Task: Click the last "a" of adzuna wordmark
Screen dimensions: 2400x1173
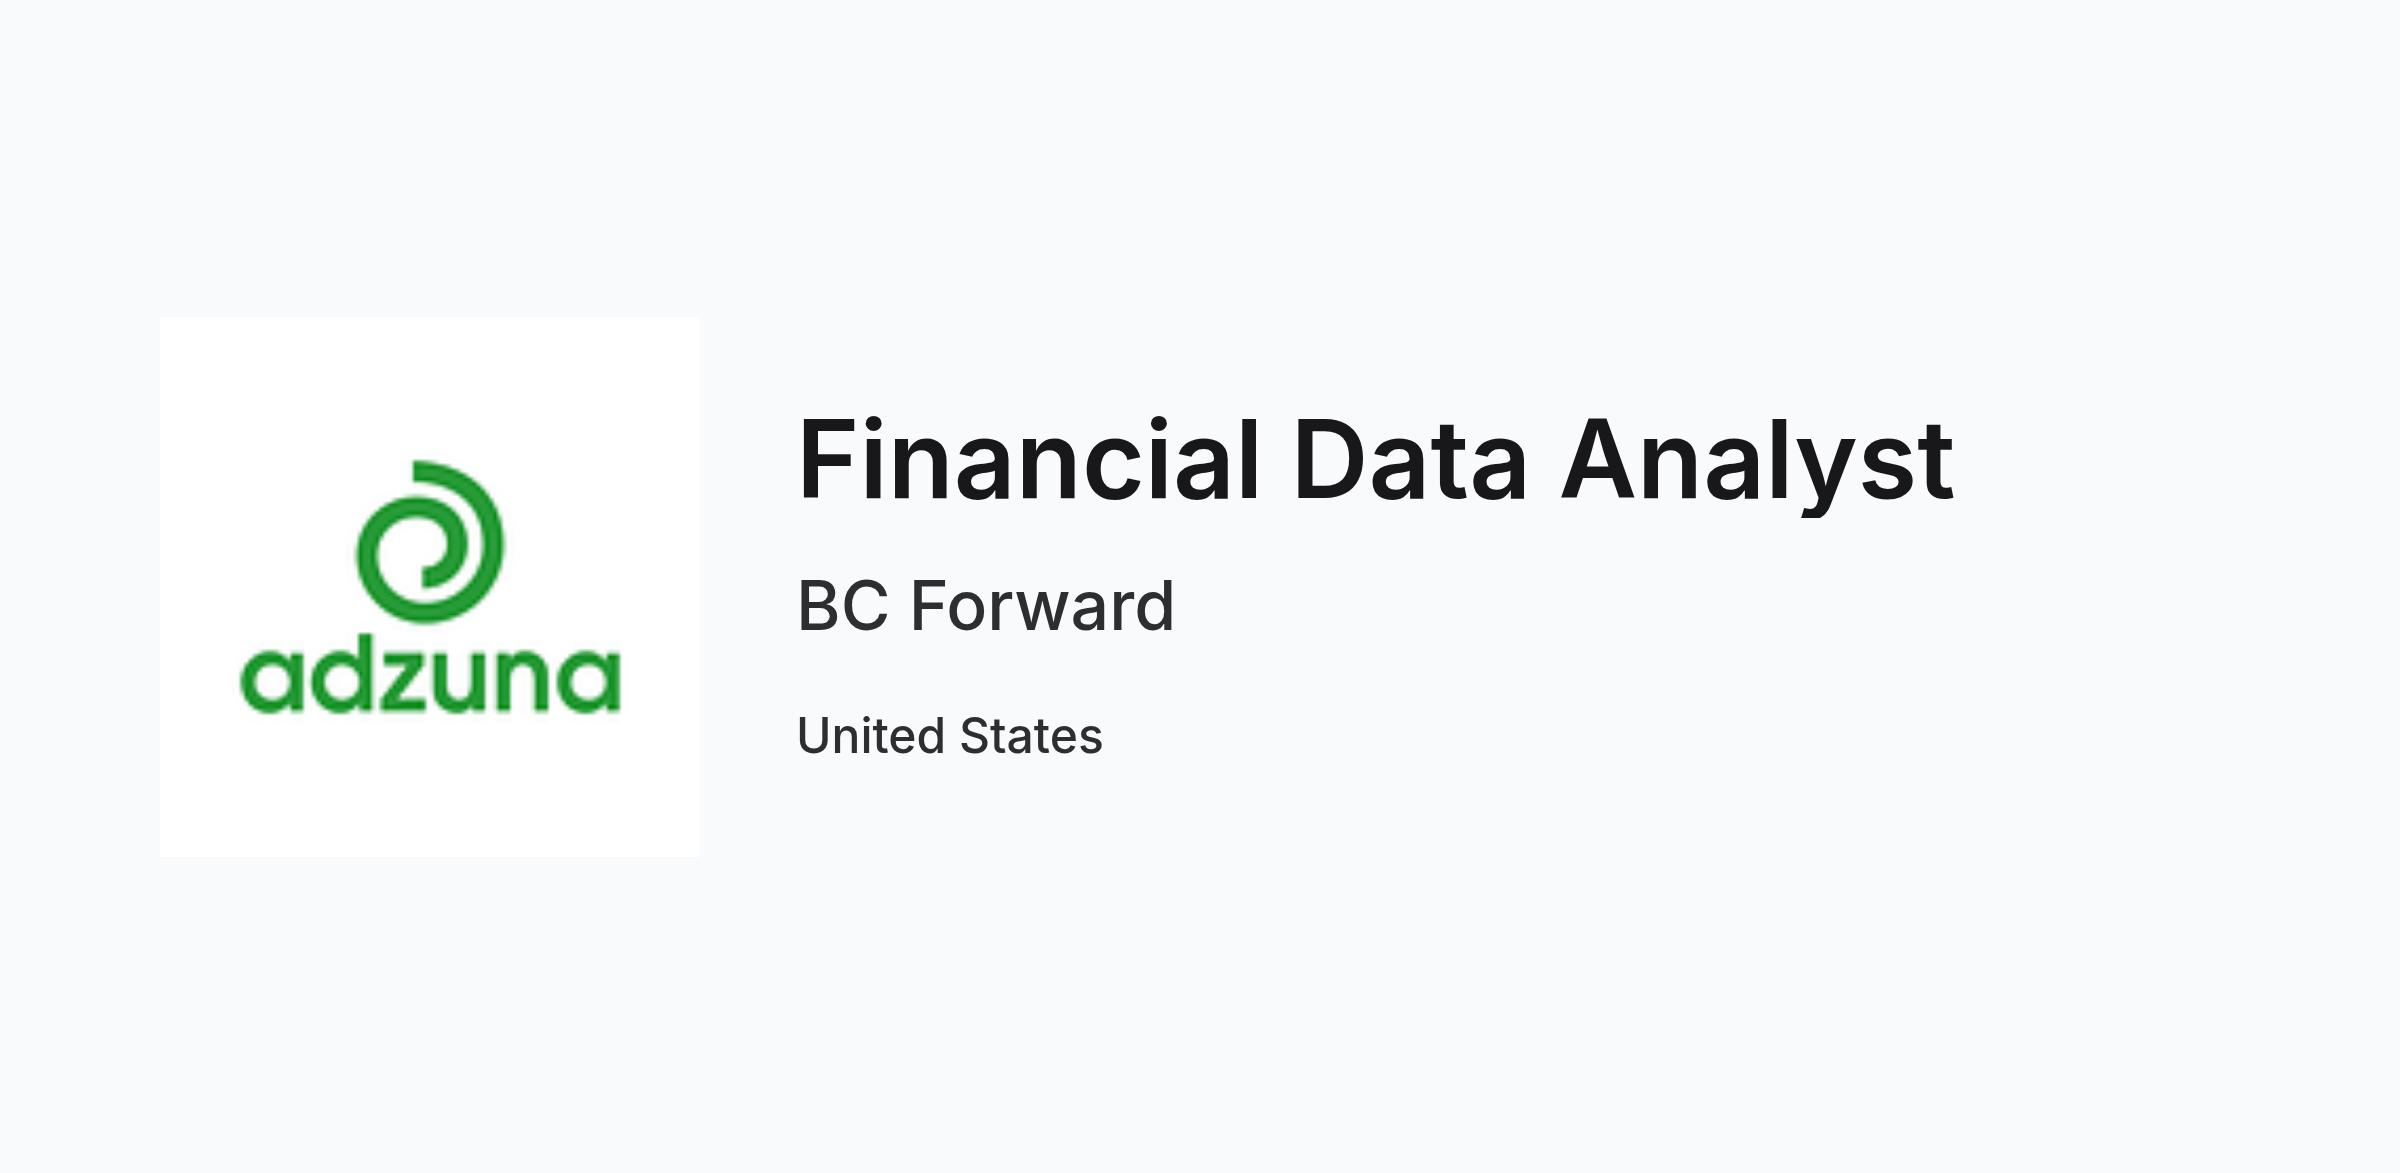Action: click(592, 682)
